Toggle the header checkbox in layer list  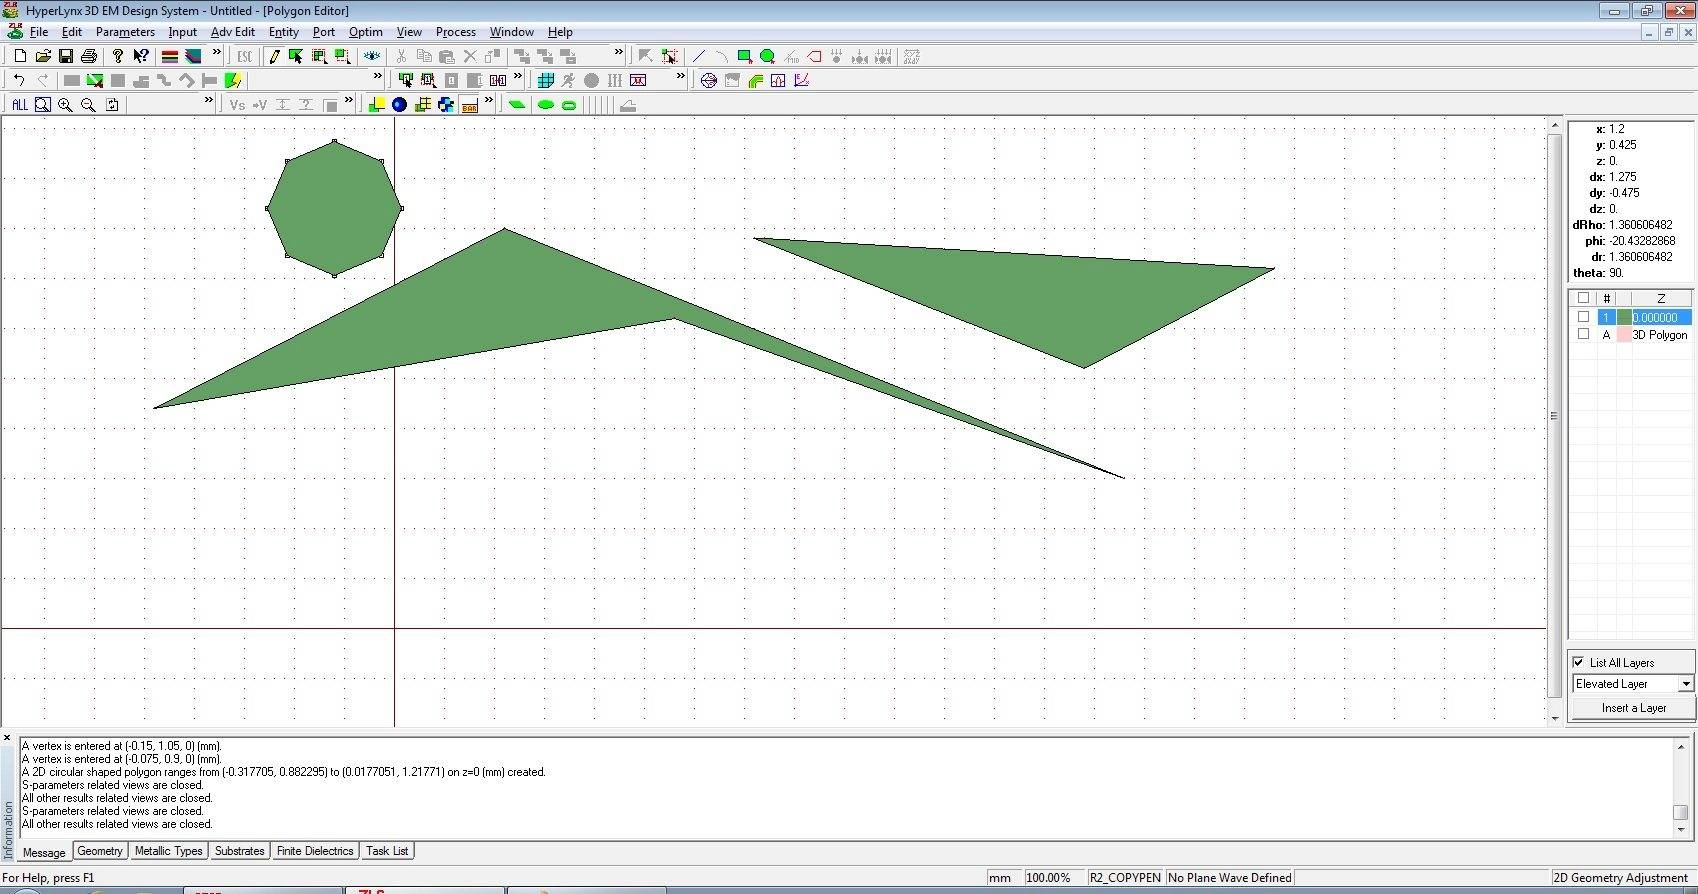(x=1583, y=298)
